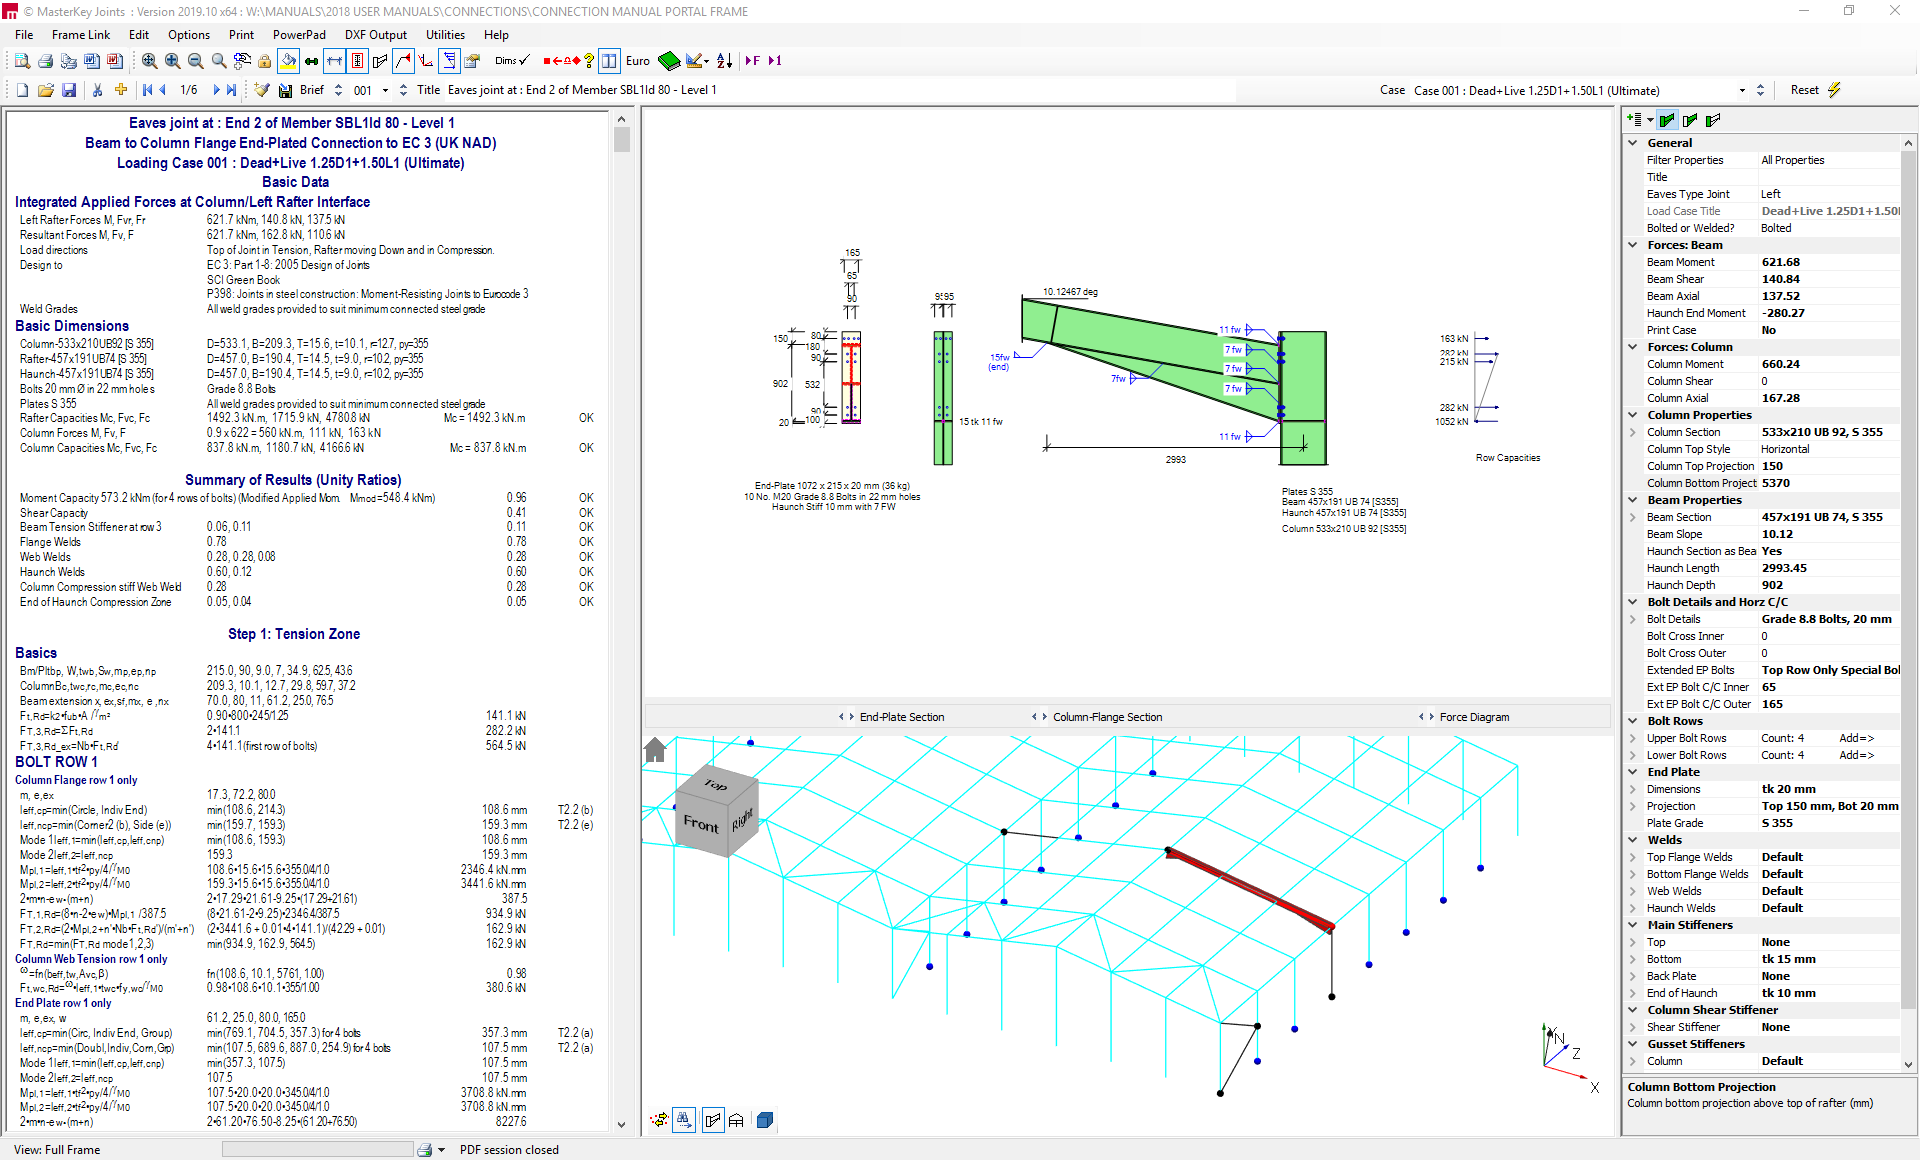This screenshot has height=1160, width=1920.
Task: Click the print preview icon
Action: coord(22,61)
